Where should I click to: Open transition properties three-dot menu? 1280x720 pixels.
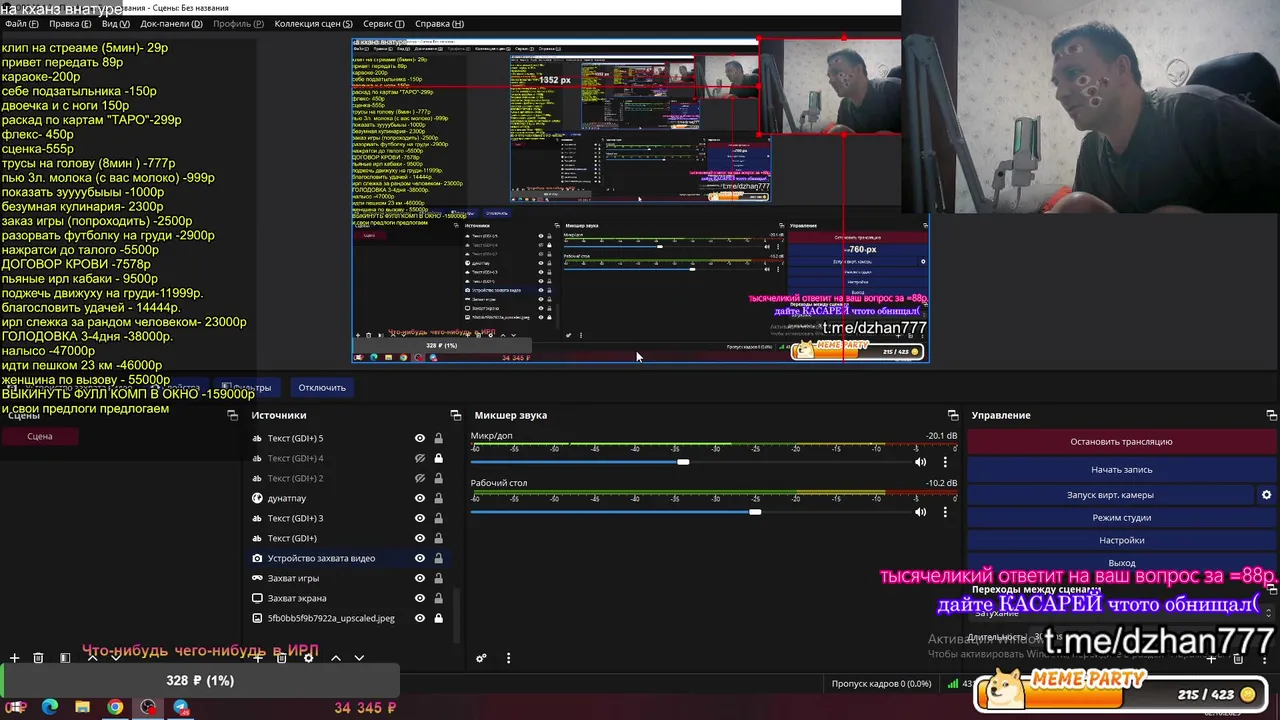tap(1263, 659)
